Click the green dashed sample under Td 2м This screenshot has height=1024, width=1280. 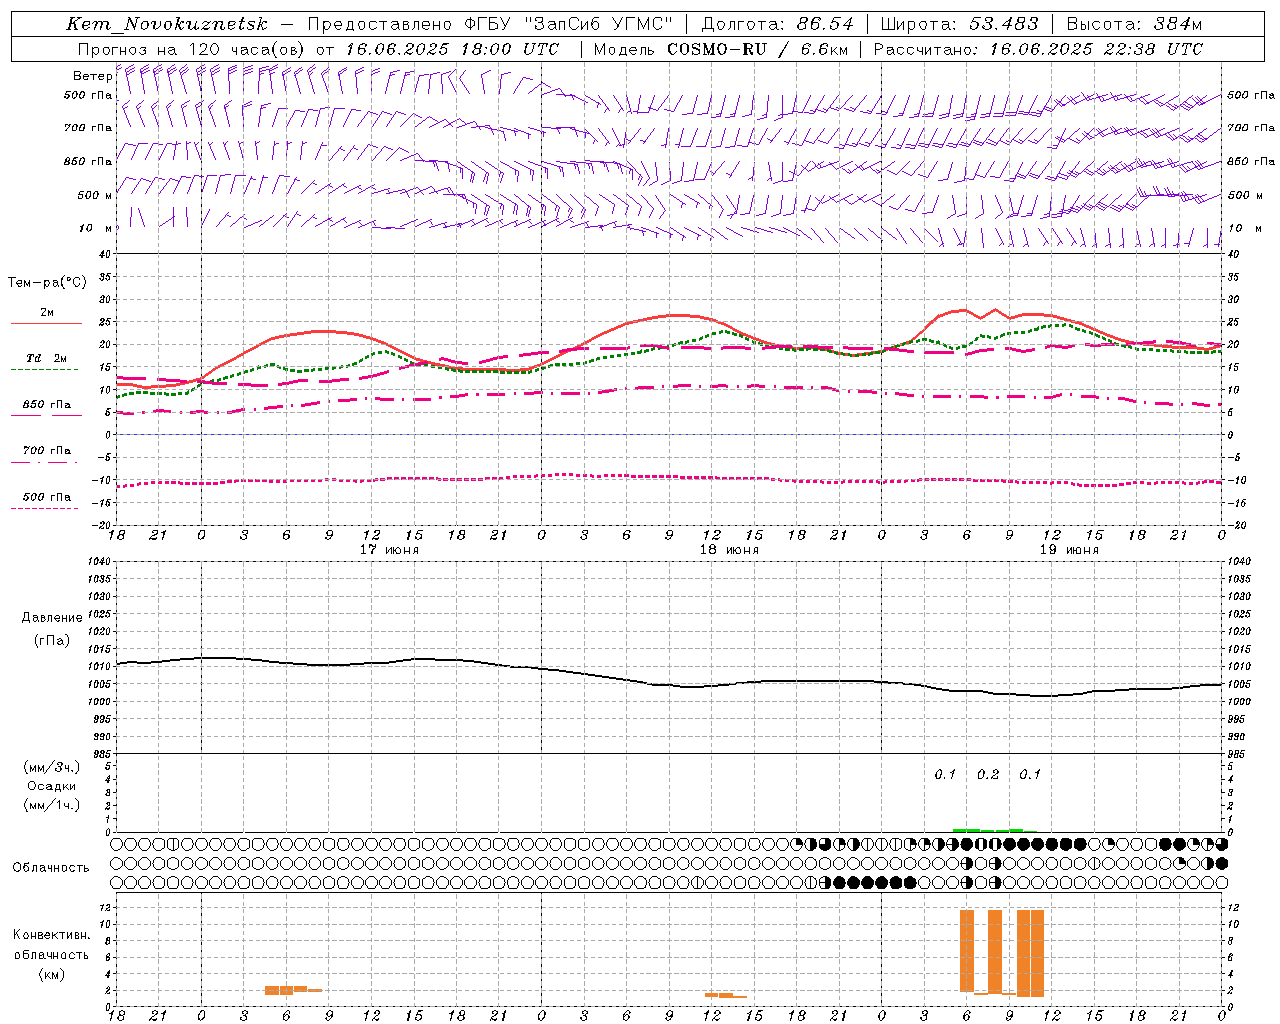tap(44, 369)
